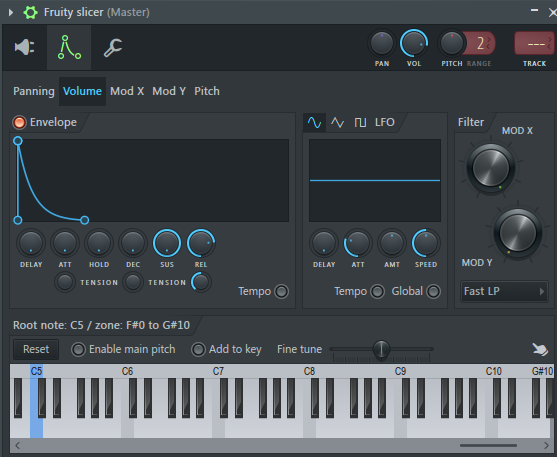This screenshot has height=457, width=557.
Task: Open the Mod X tab
Action: pos(127,91)
